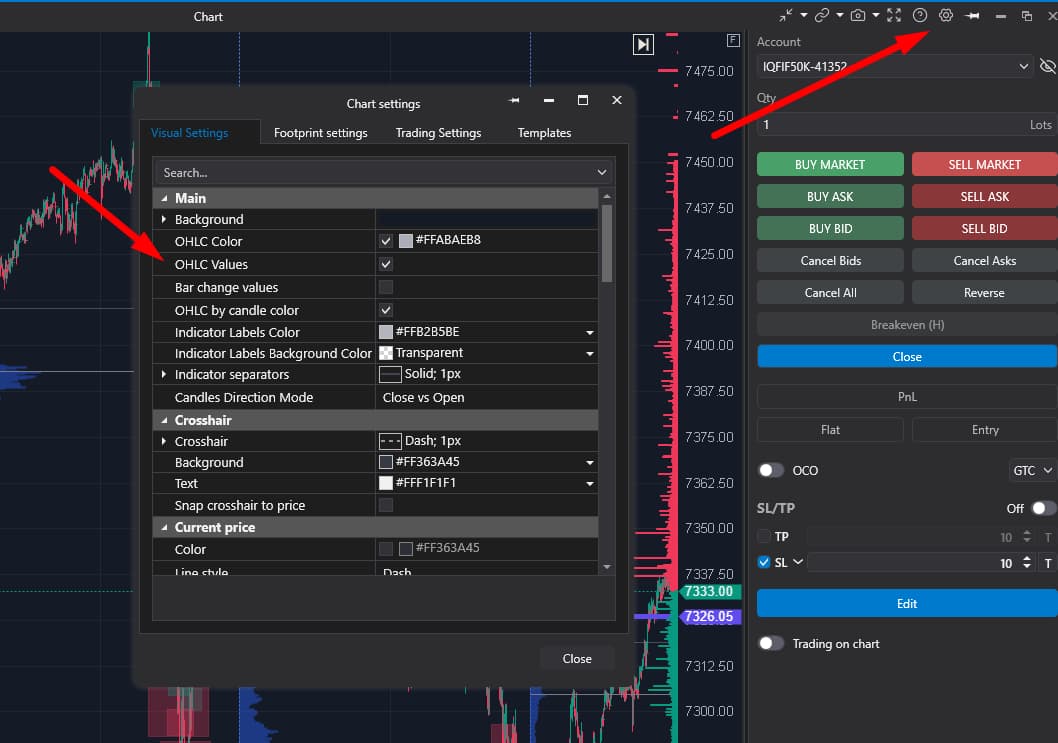Pin the Chart settings dialog
This screenshot has height=743, width=1058.
(x=514, y=101)
